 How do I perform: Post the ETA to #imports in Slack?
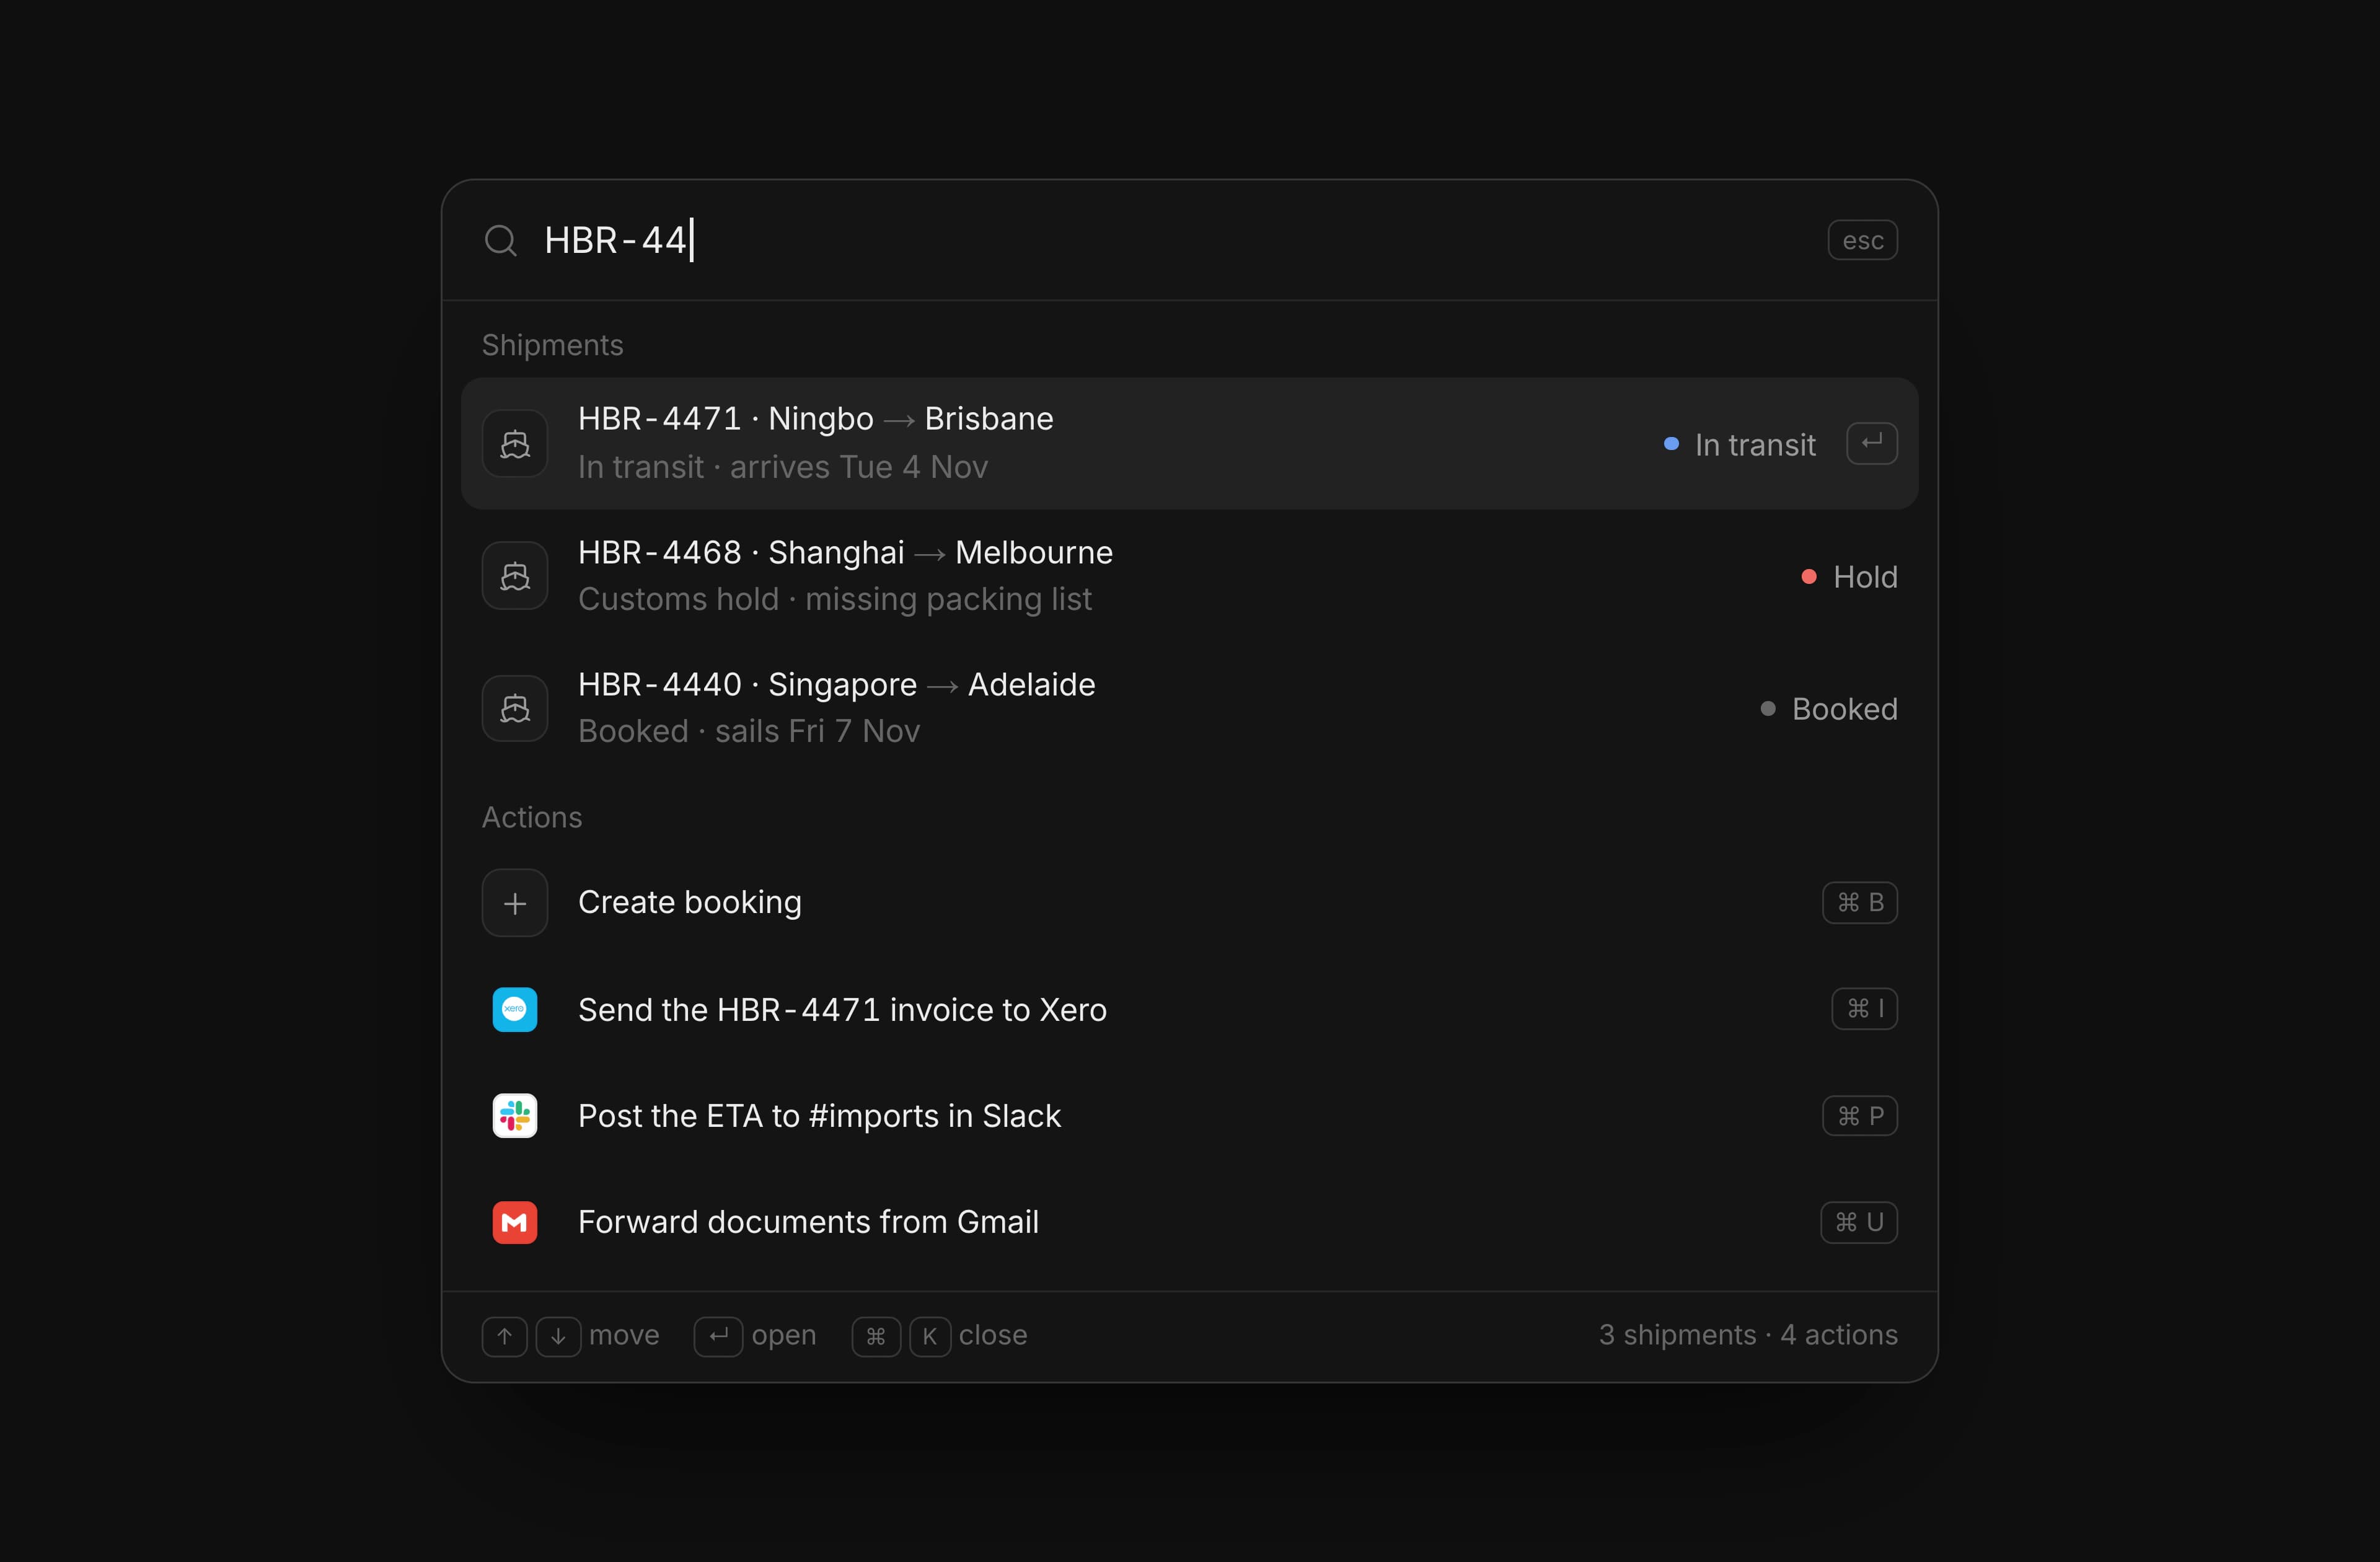tap(1189, 1116)
